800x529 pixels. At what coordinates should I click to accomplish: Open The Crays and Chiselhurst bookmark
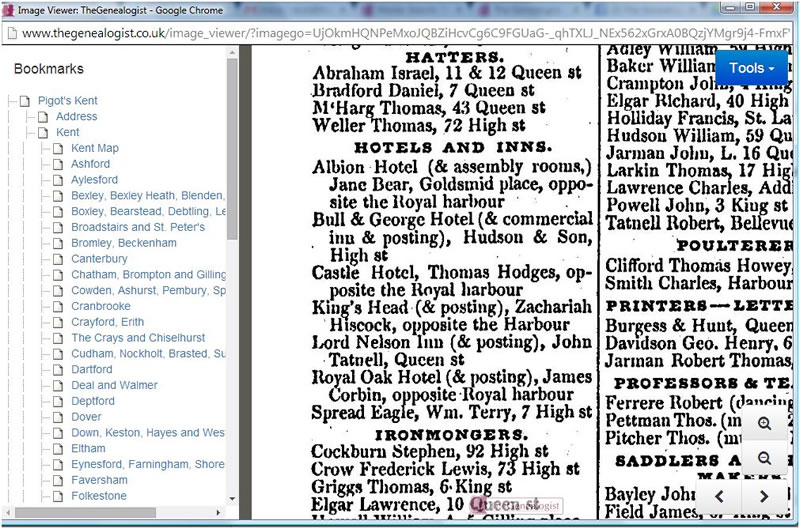coord(138,338)
